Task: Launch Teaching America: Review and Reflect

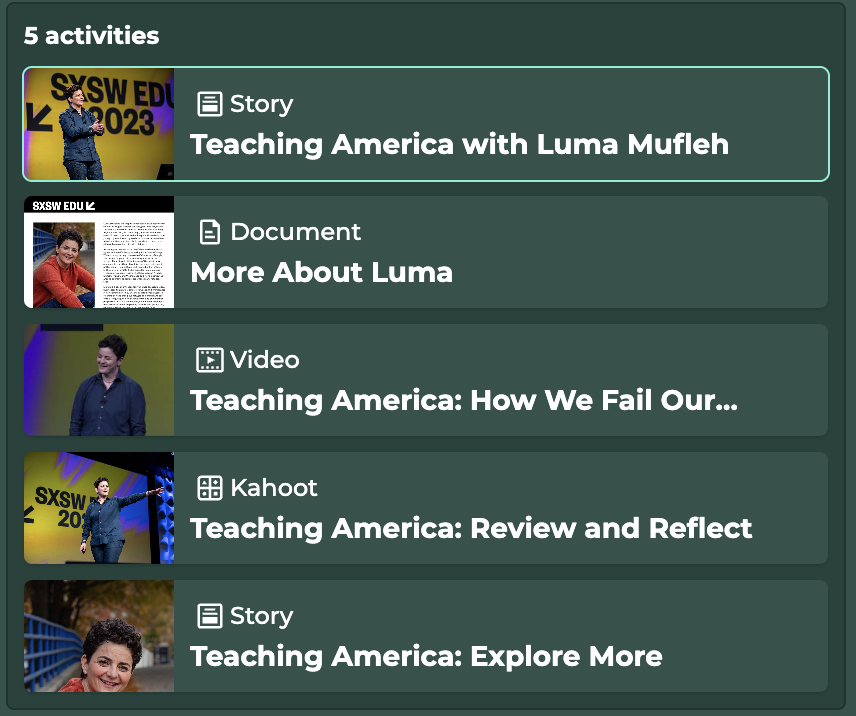Action: coord(471,528)
